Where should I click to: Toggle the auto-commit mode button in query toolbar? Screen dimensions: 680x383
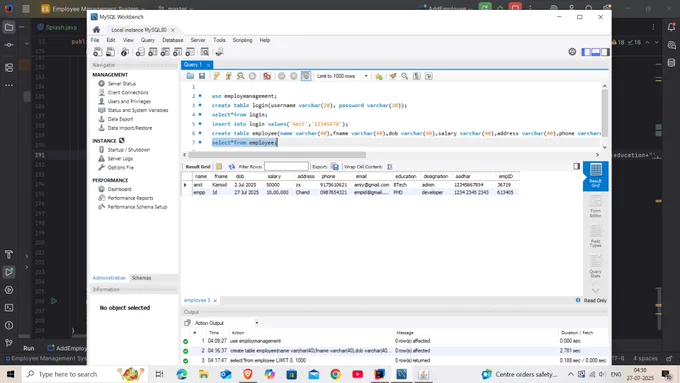306,76
